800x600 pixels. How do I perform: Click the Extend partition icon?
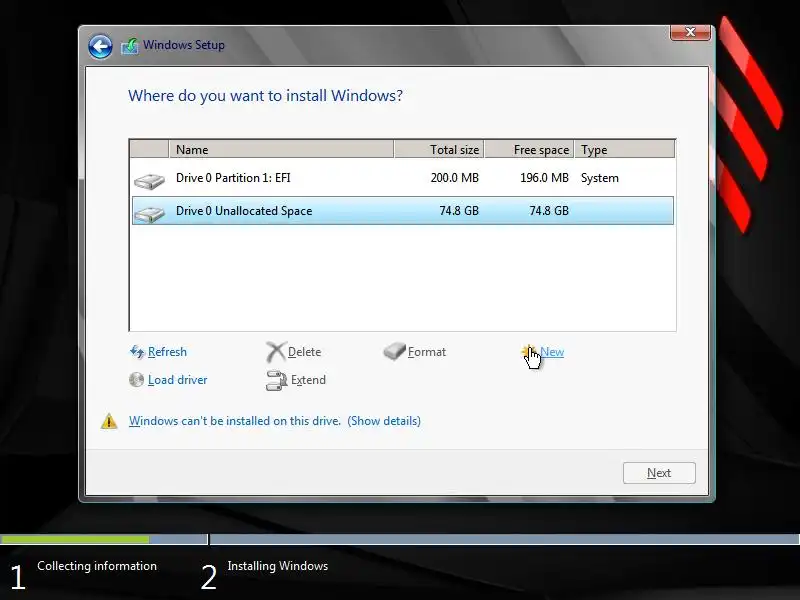click(x=277, y=381)
